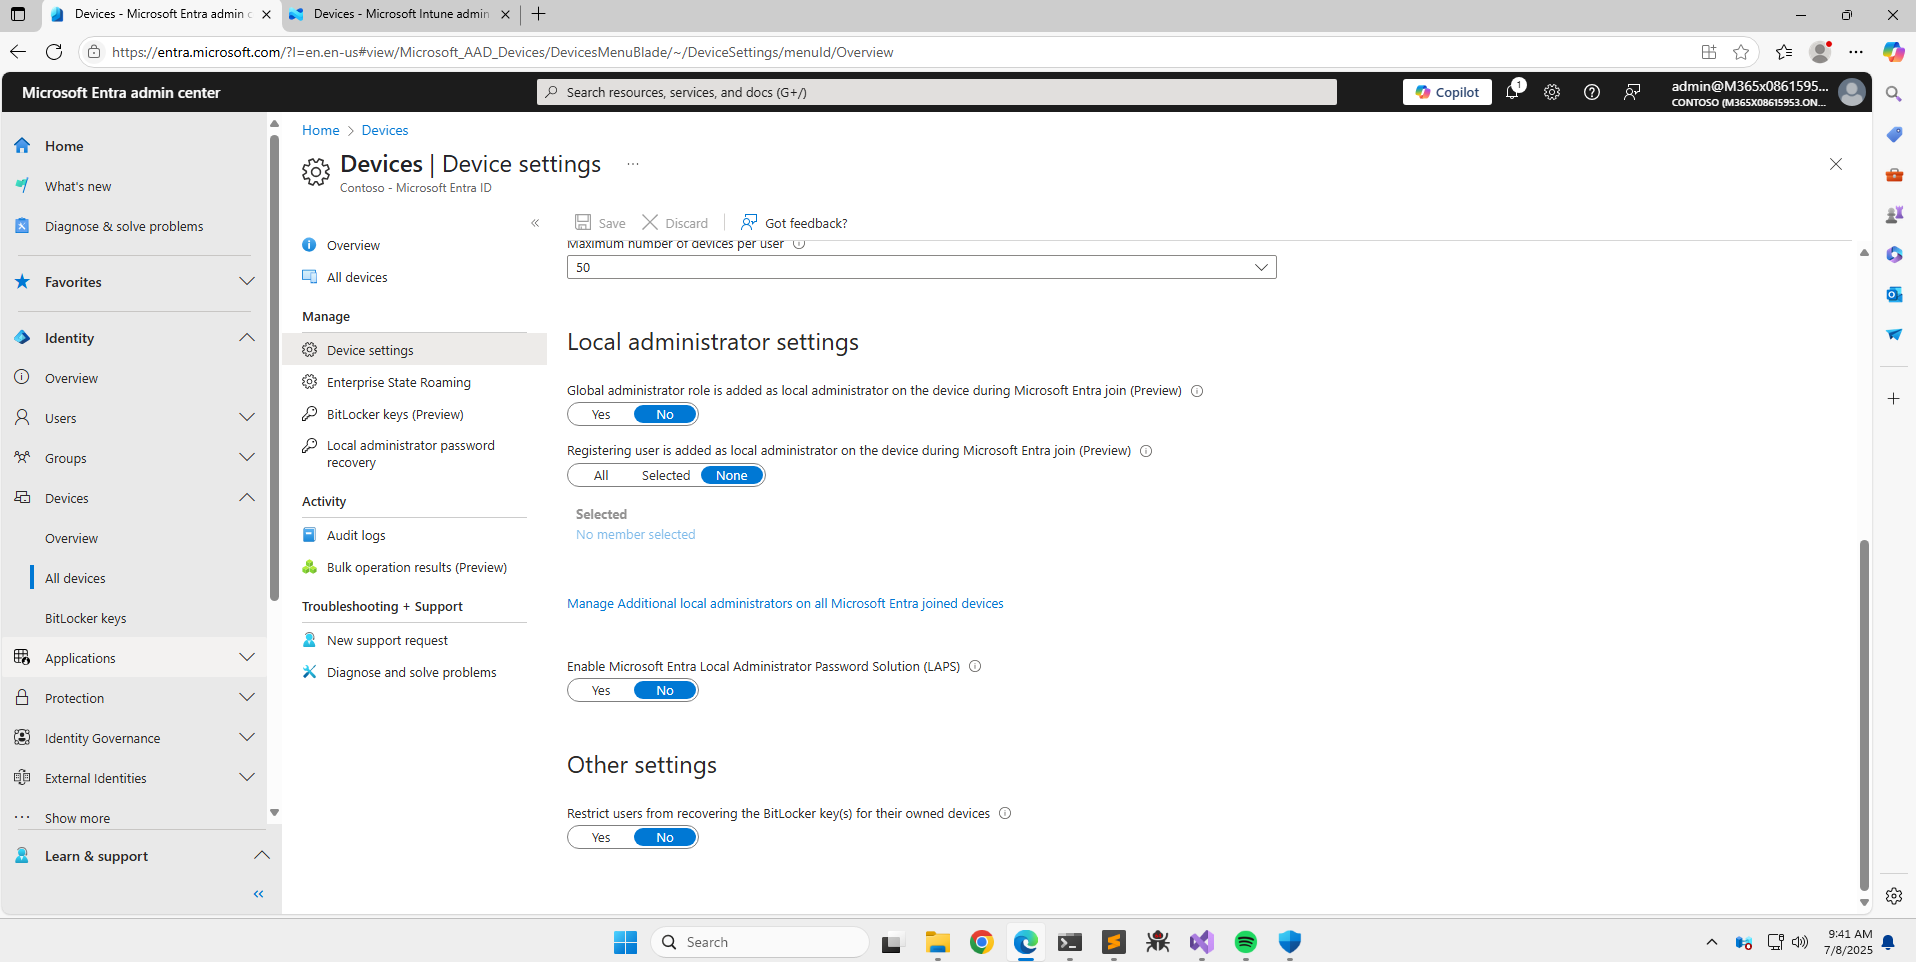This screenshot has height=962, width=1916.
Task: Open Copilot from the top bar
Action: click(1447, 92)
